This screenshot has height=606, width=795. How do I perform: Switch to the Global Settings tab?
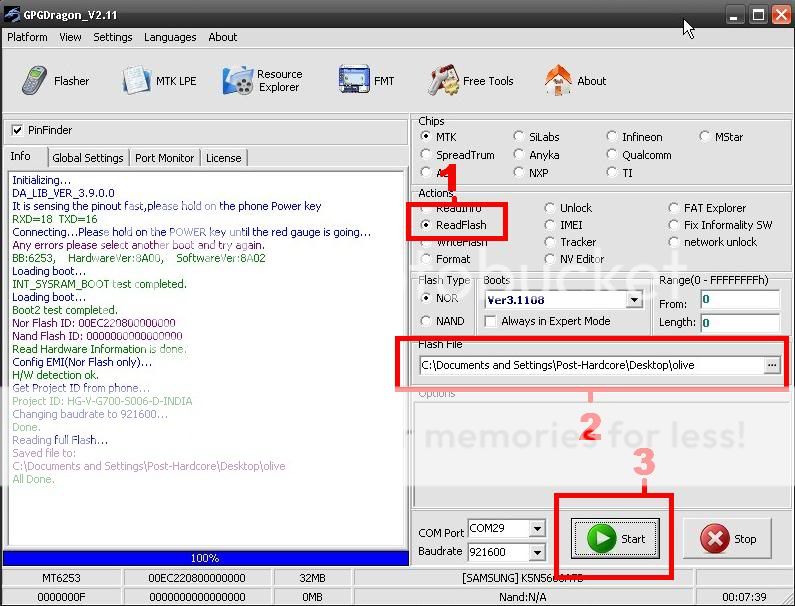click(x=88, y=158)
